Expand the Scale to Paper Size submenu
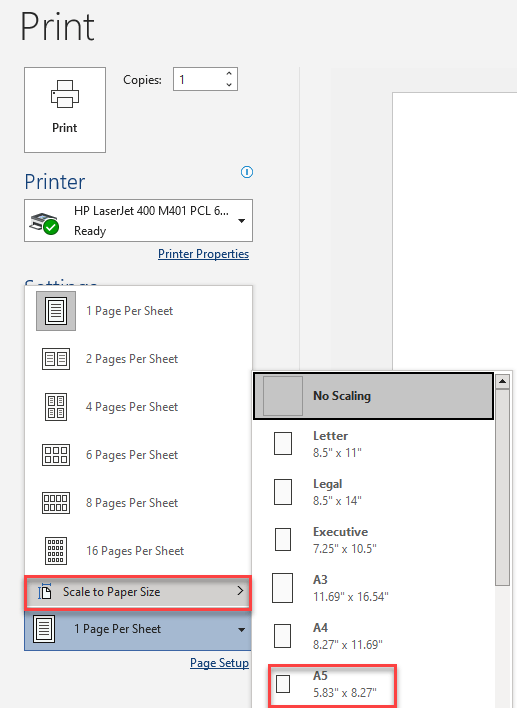Screen dimensions: 517x708 (x=138, y=592)
